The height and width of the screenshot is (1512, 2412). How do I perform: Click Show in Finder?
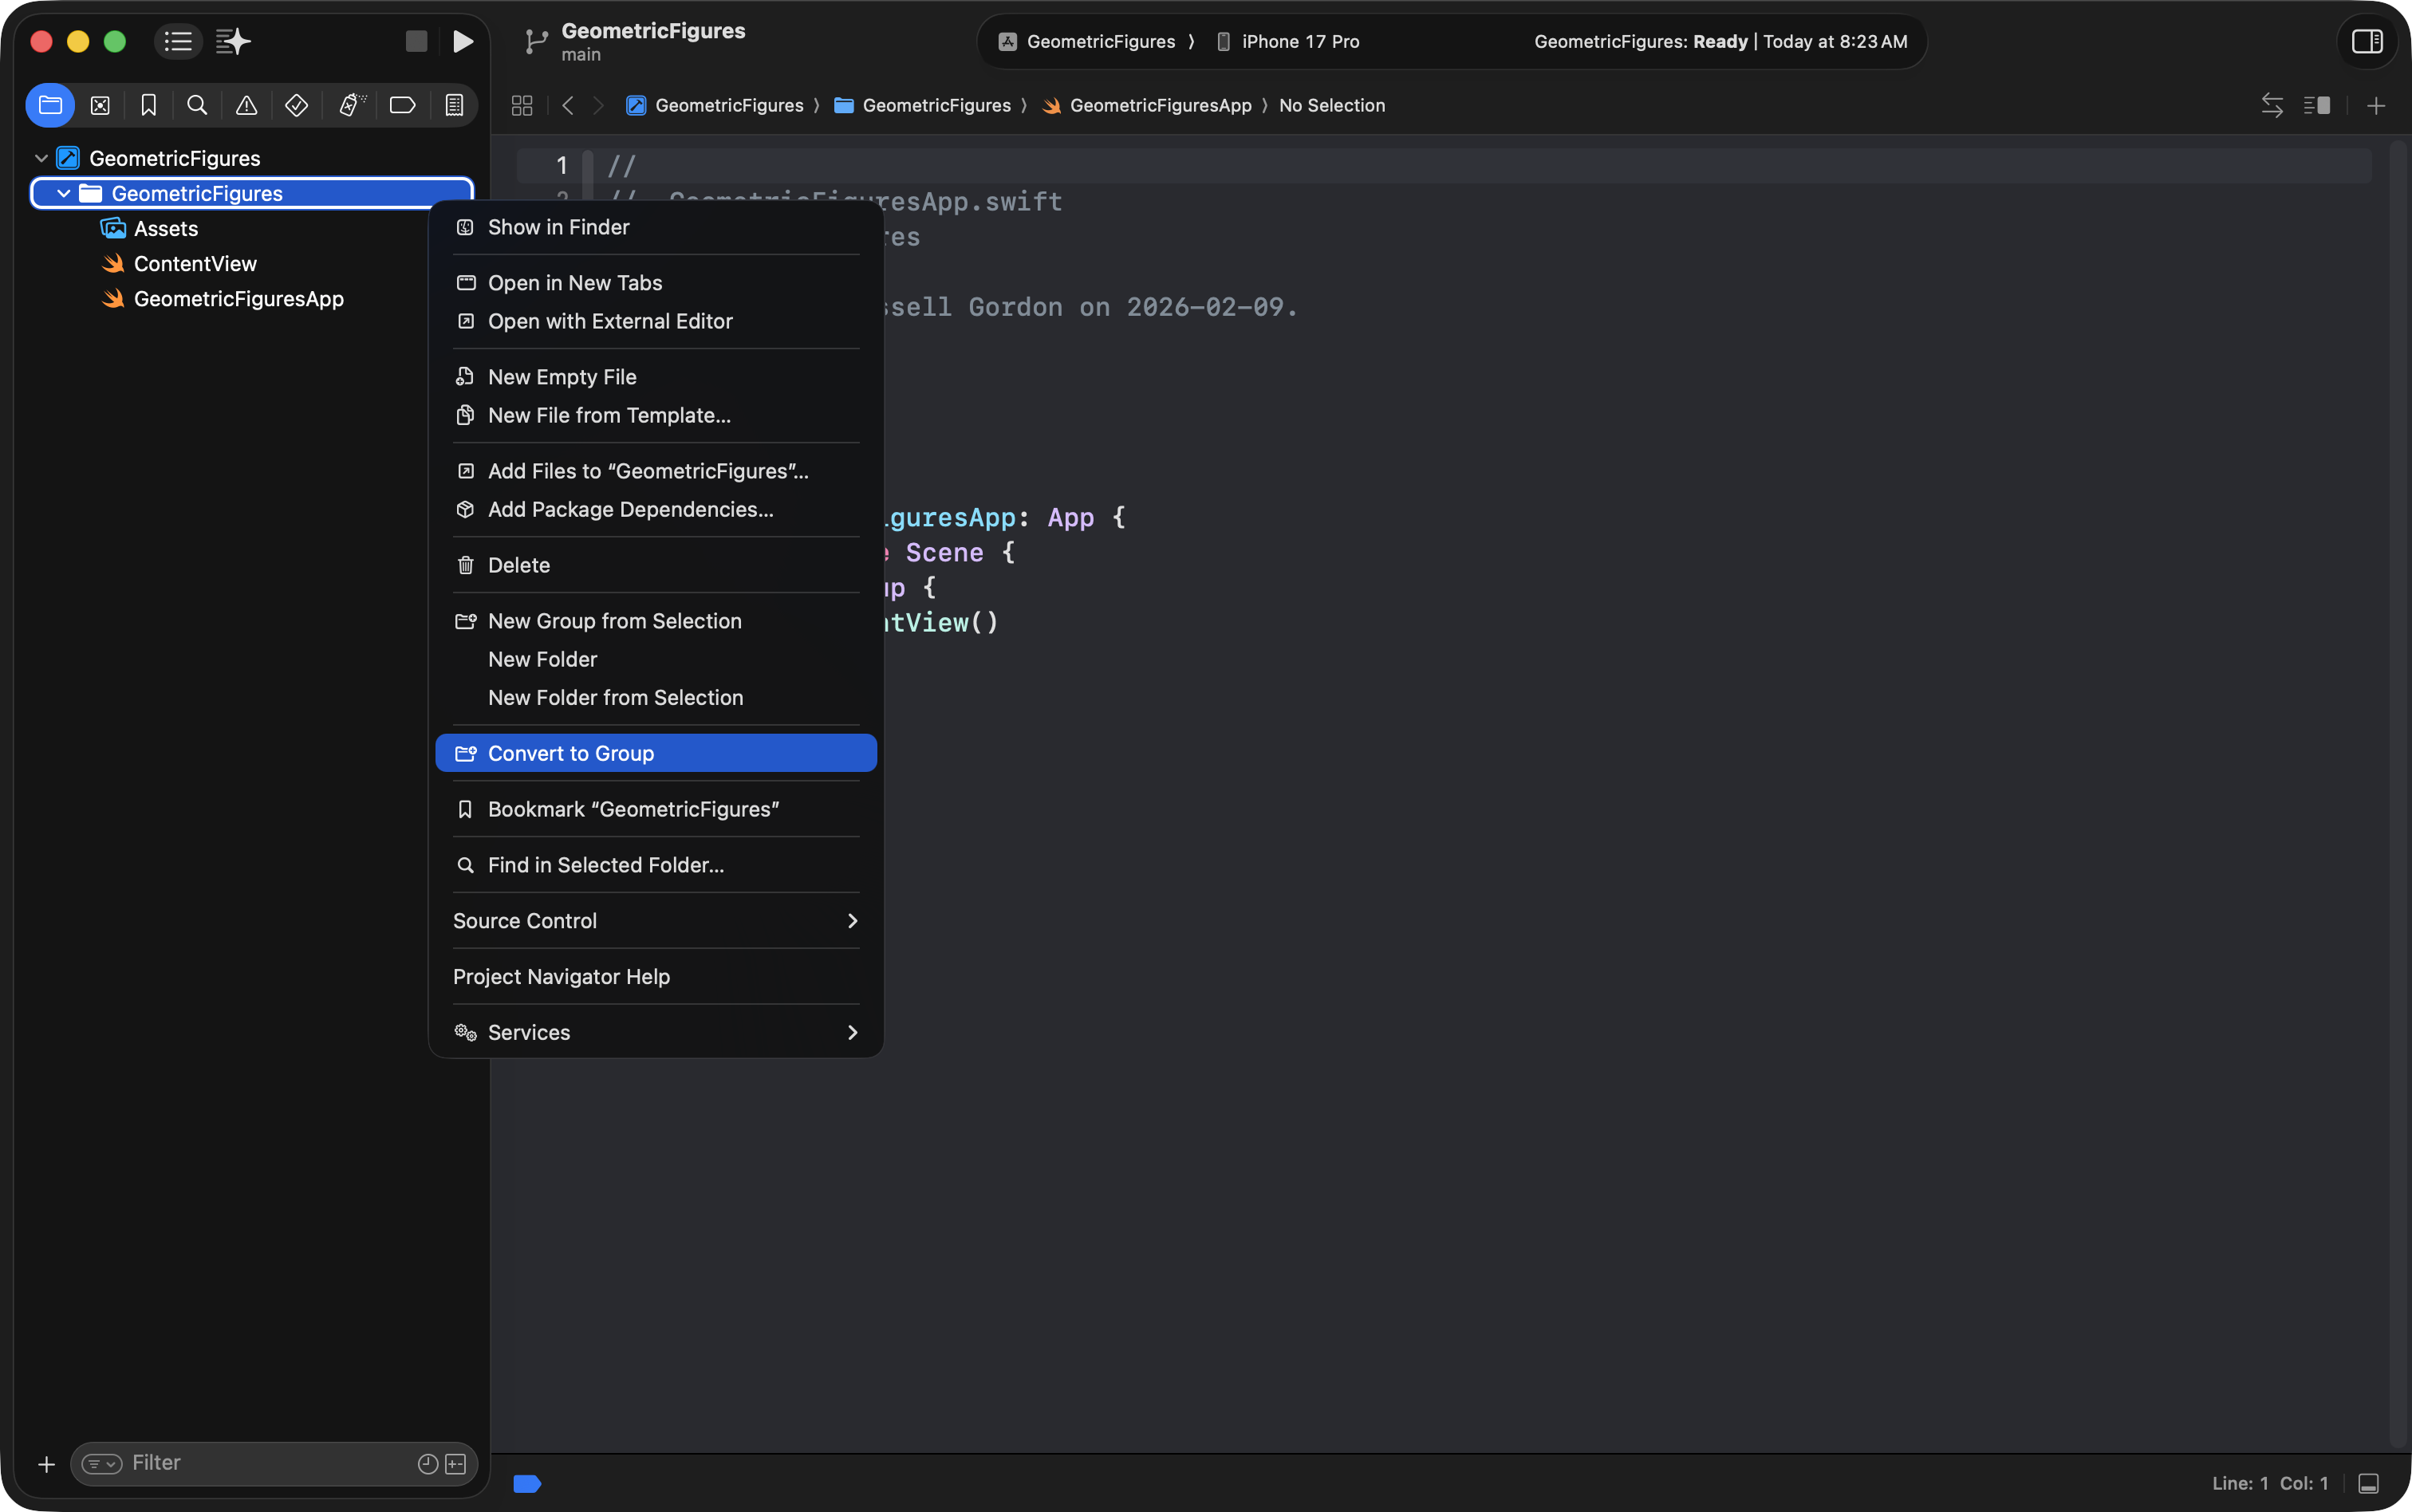point(558,227)
